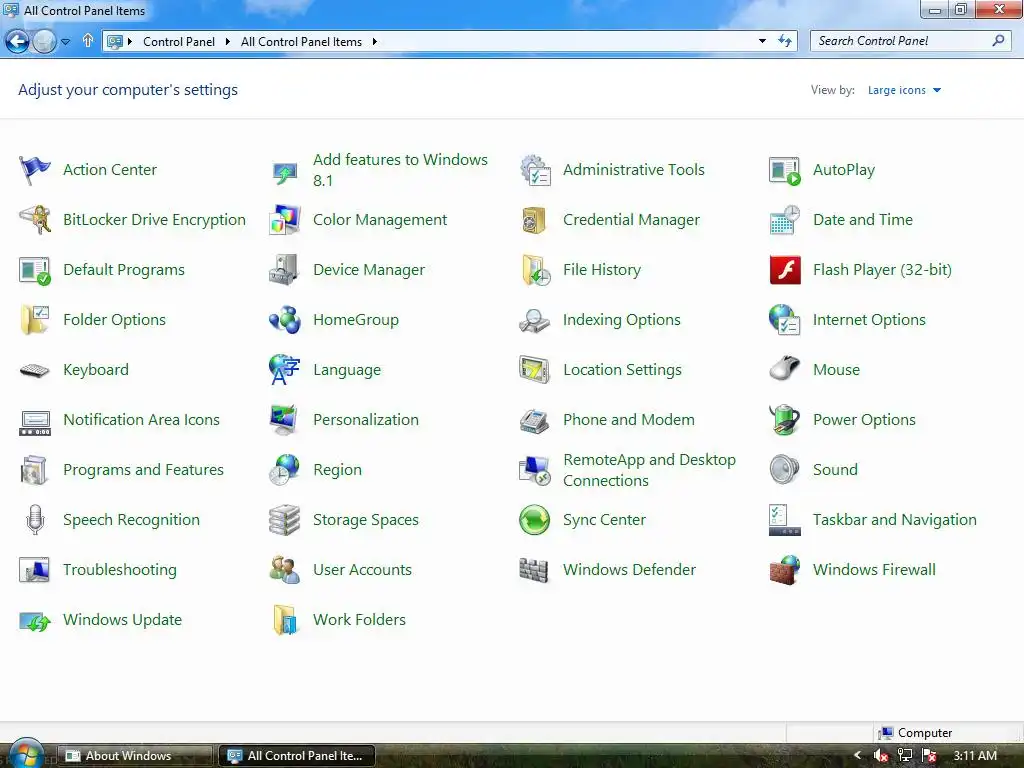Viewport: 1024px width, 768px height.
Task: Open Notification Area Icons icon
Action: point(35,423)
